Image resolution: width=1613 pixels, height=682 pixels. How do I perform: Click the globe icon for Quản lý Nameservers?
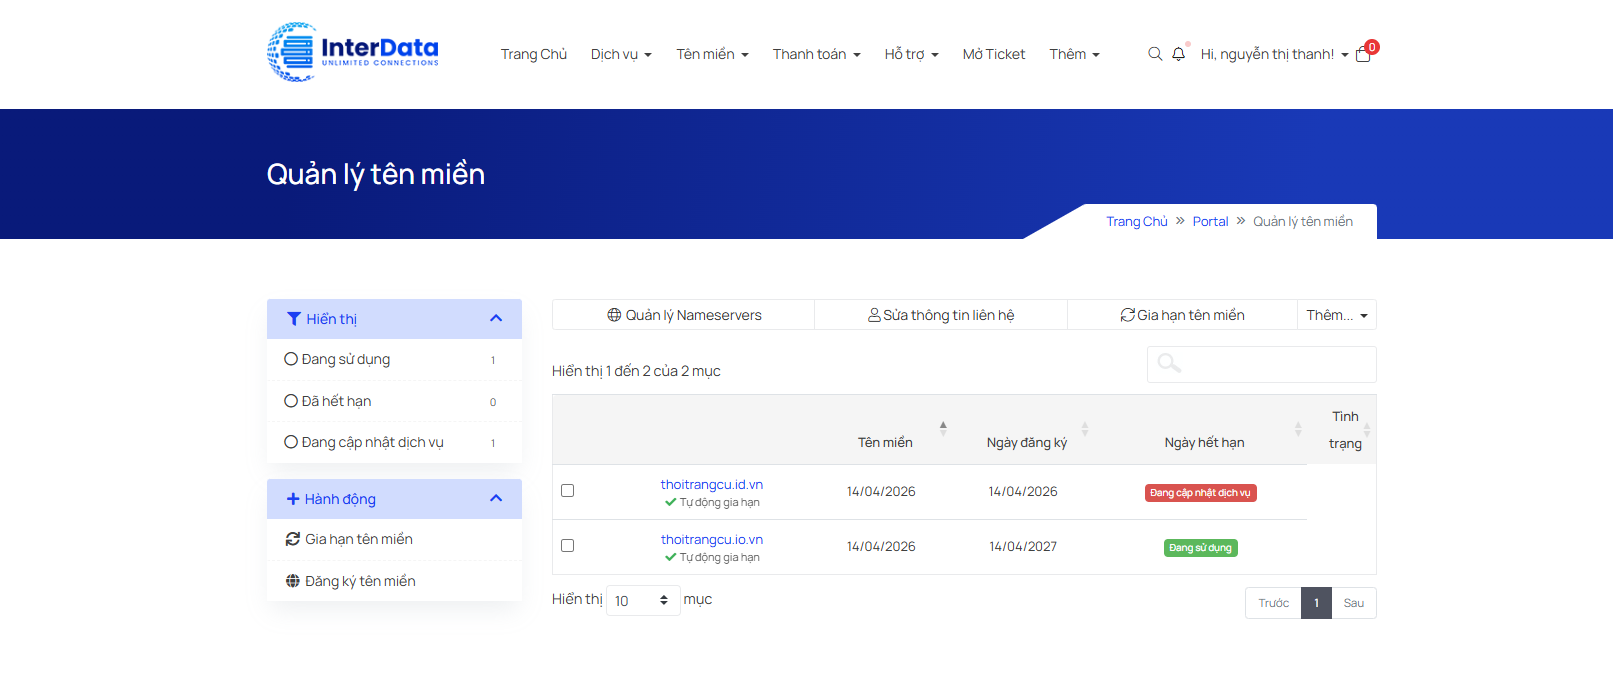click(614, 315)
